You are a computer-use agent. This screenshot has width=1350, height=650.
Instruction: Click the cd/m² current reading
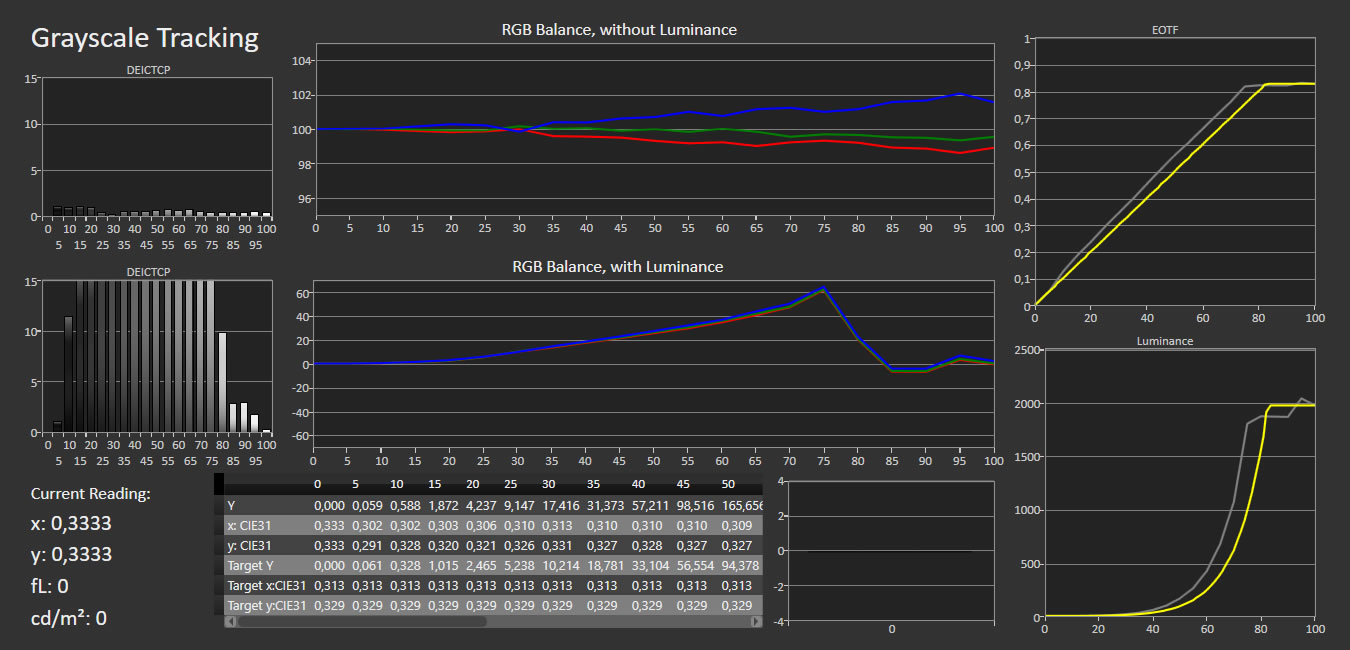(69, 618)
